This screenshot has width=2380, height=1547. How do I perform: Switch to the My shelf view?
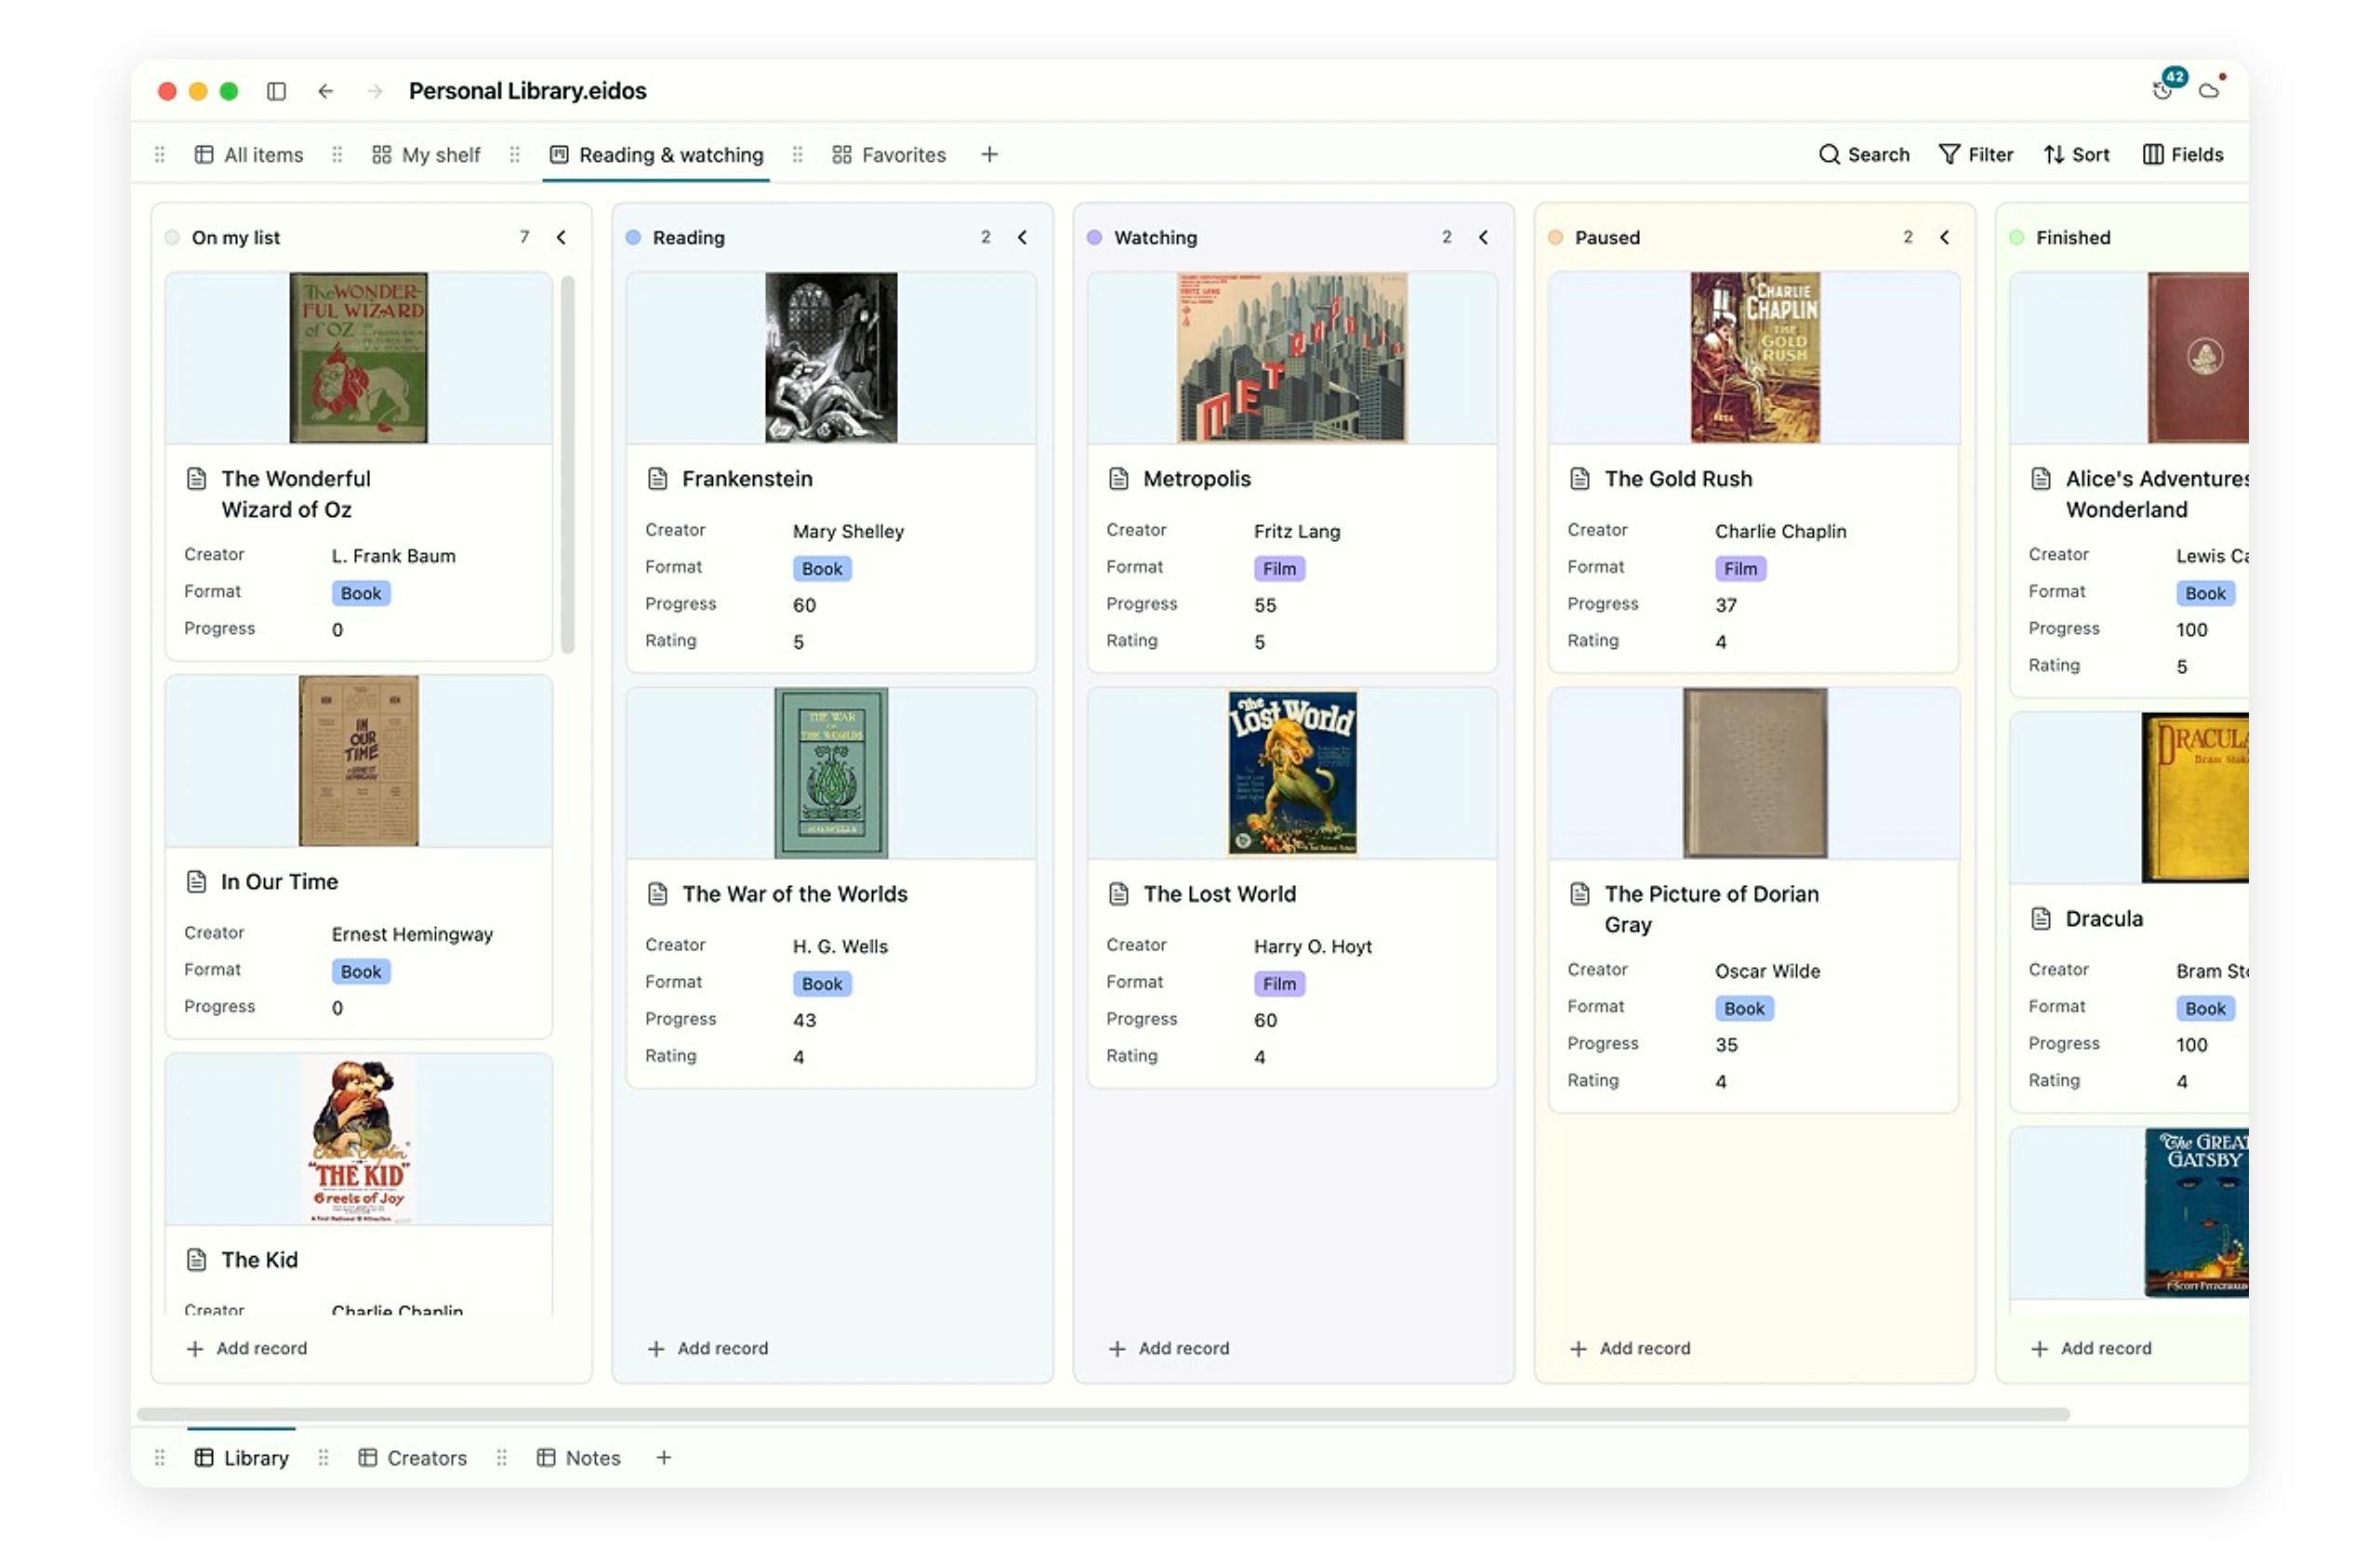(426, 154)
